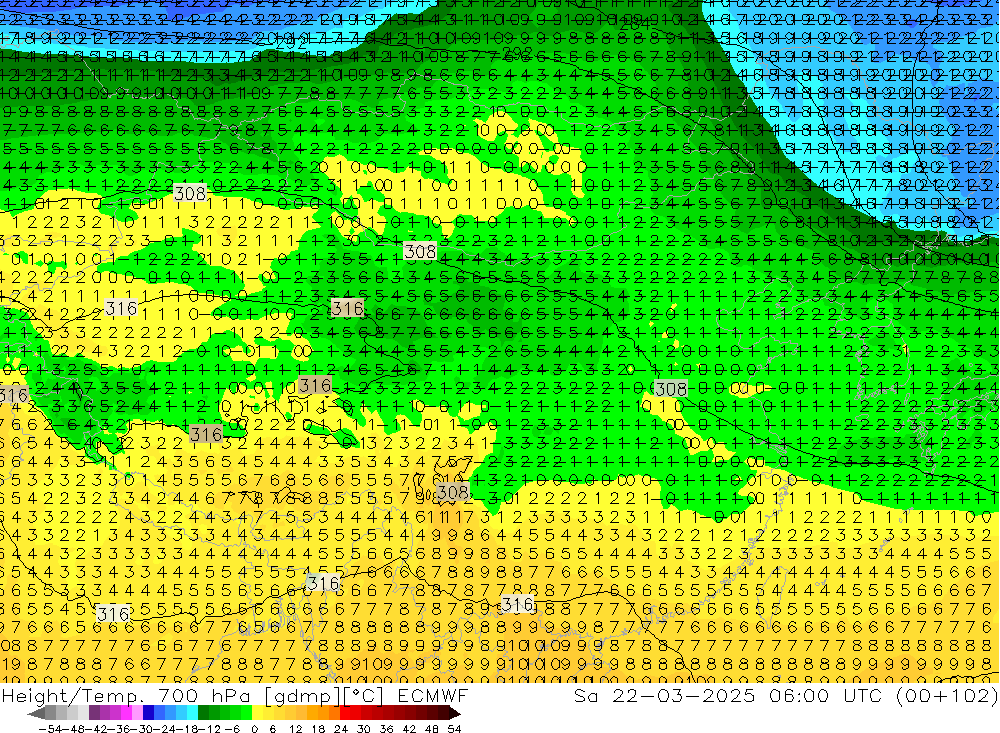
Task: Click the '-6' value under the color scale
Action: point(232,729)
